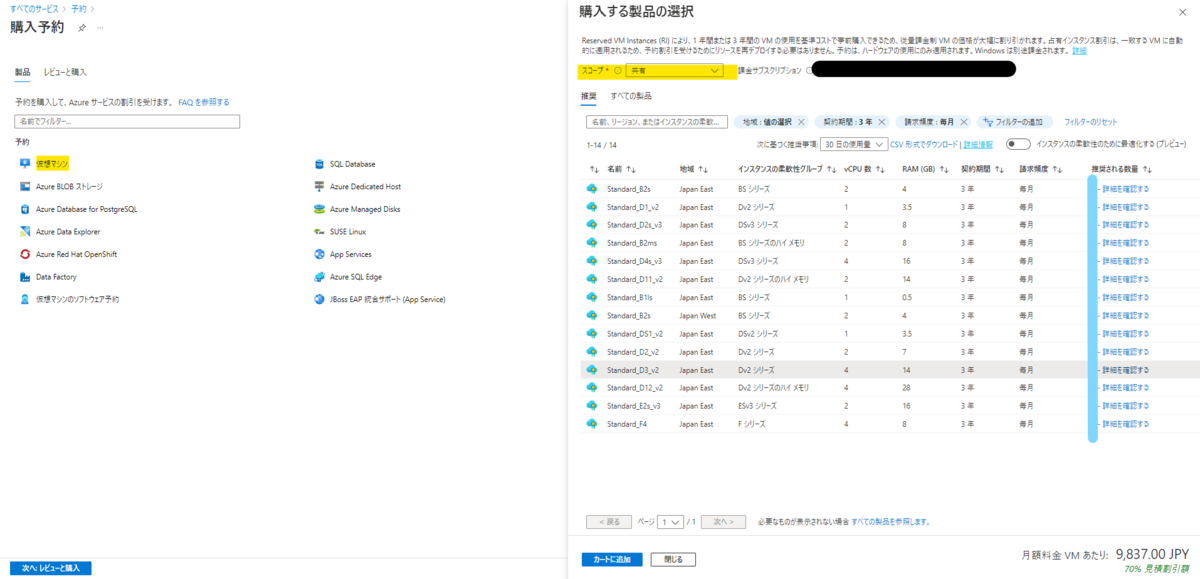Click the SUSE Linux service icon

click(x=317, y=231)
